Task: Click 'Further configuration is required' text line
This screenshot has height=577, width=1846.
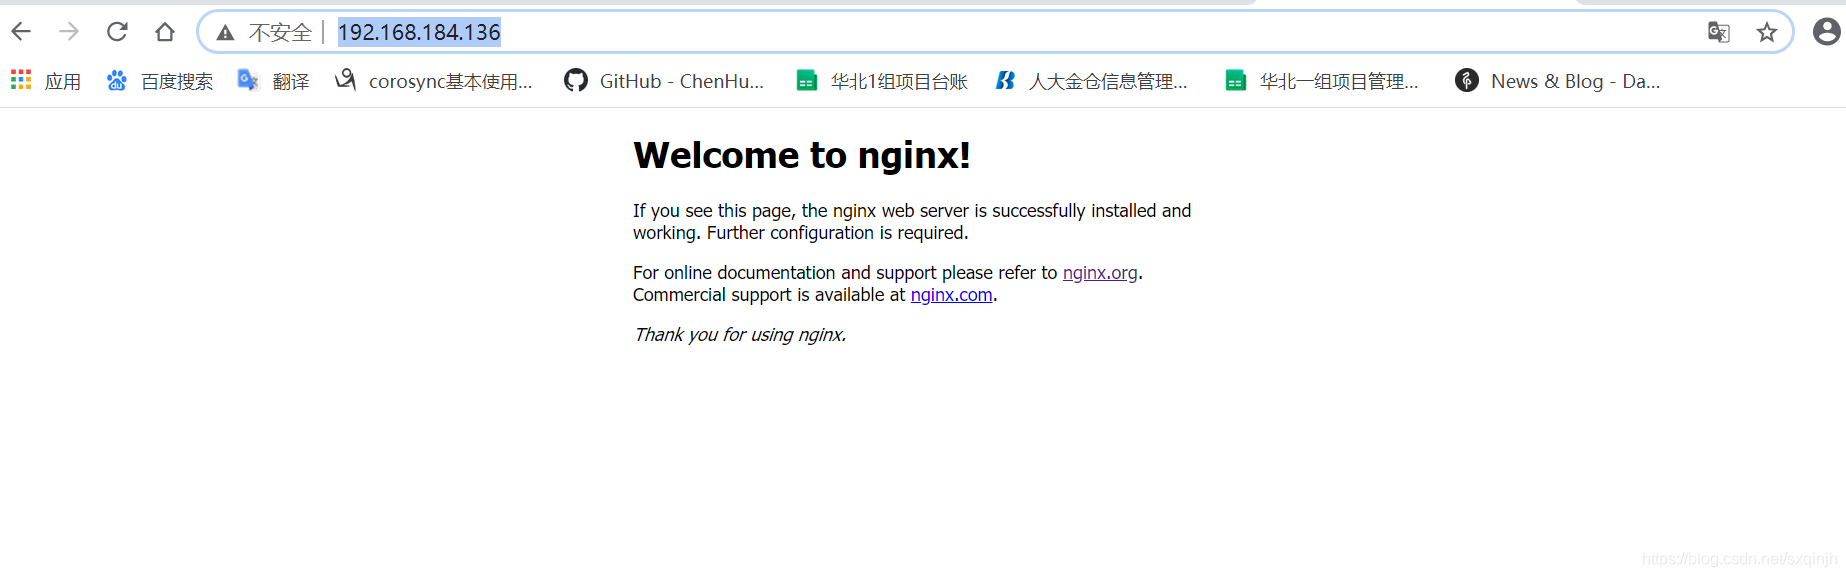Action: (838, 233)
